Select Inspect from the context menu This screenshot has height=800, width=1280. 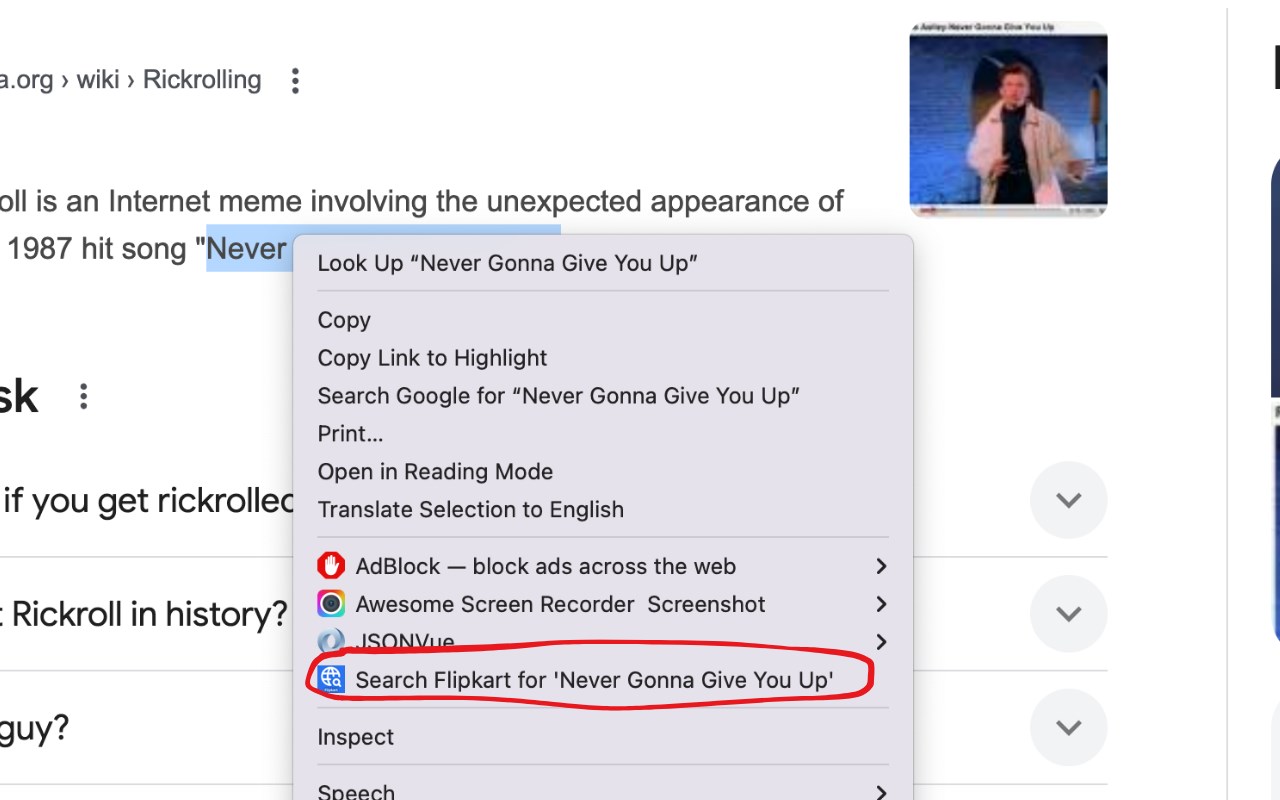(x=355, y=737)
